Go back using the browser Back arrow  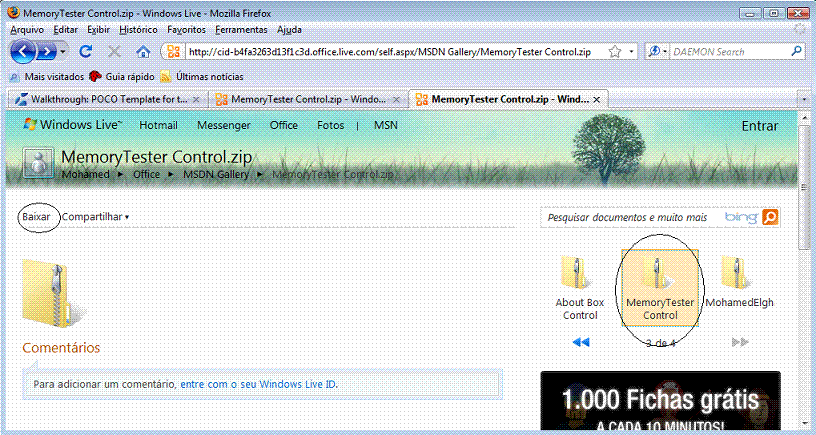point(23,52)
